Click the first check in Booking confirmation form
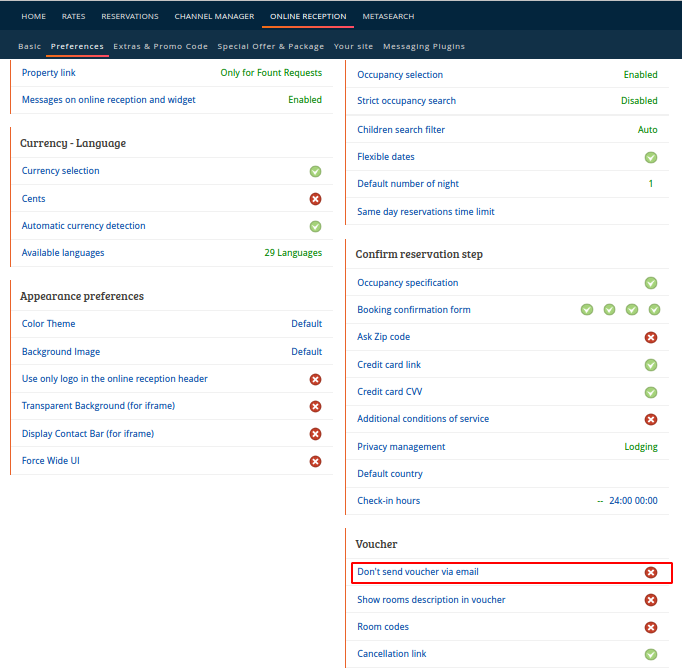Screen dimensions: 682x668 pos(587,310)
